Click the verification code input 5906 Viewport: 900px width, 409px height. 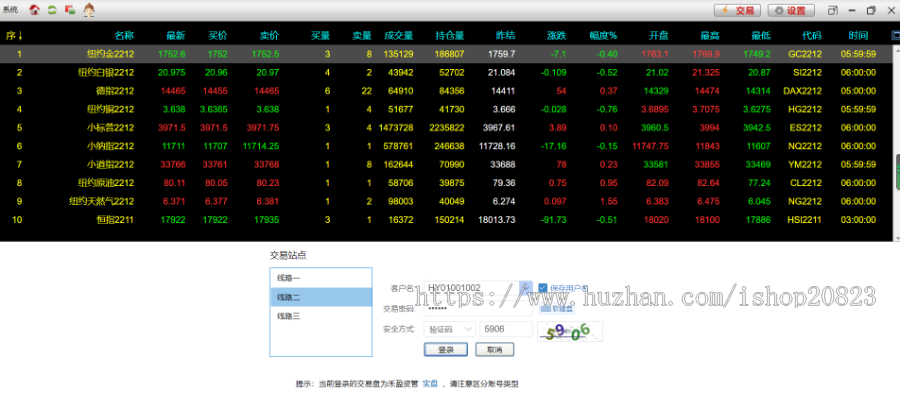(x=506, y=329)
